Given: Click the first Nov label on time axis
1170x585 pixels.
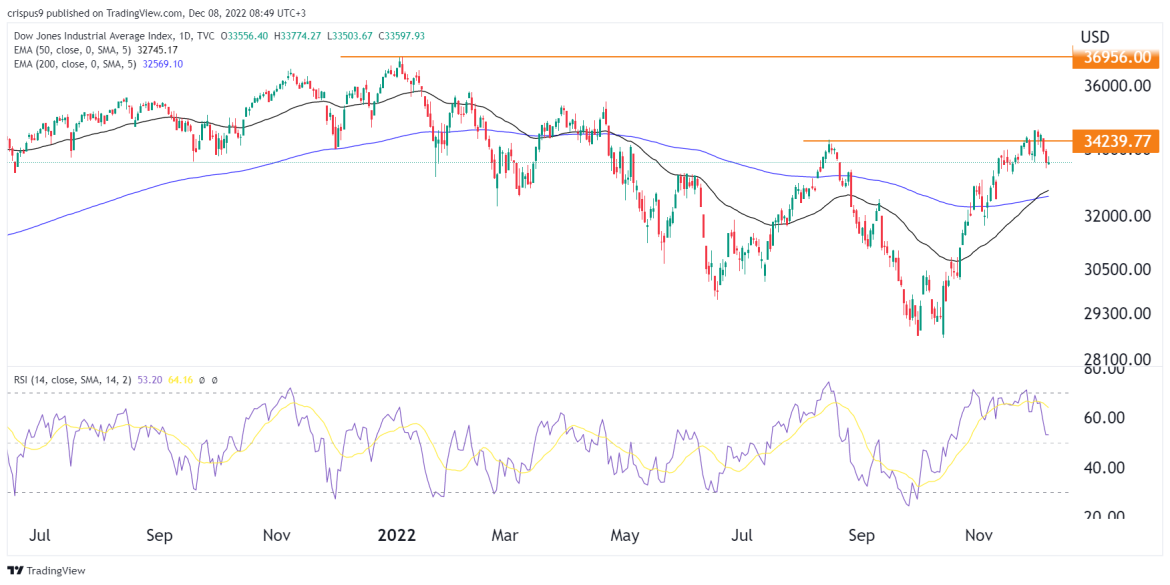Looking at the screenshot, I should click(277, 536).
